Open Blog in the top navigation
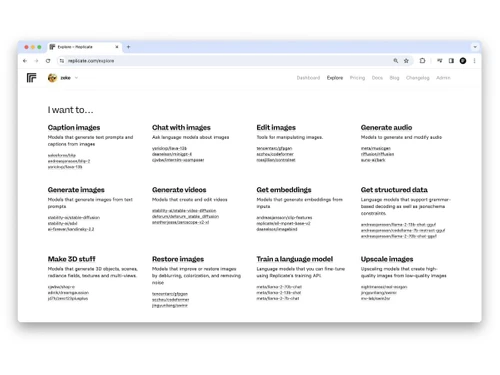The image size is (500, 375). [394, 78]
